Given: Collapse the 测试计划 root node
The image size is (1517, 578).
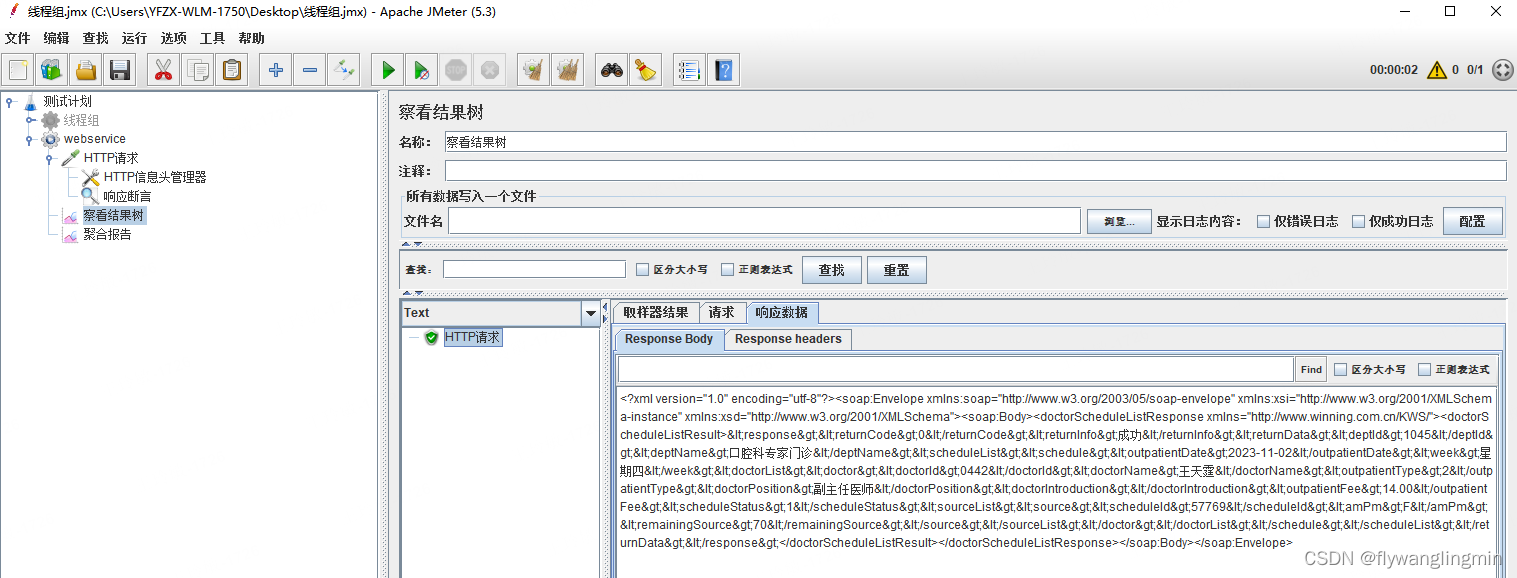Looking at the screenshot, I should 9,100.
